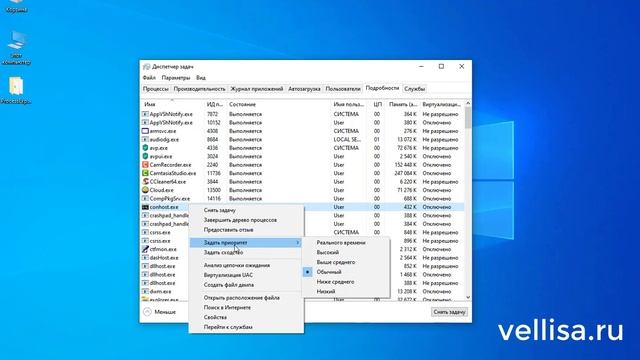Click the CCleaner64.exe icon
Screen dimensions: 640x360
pos(145,182)
